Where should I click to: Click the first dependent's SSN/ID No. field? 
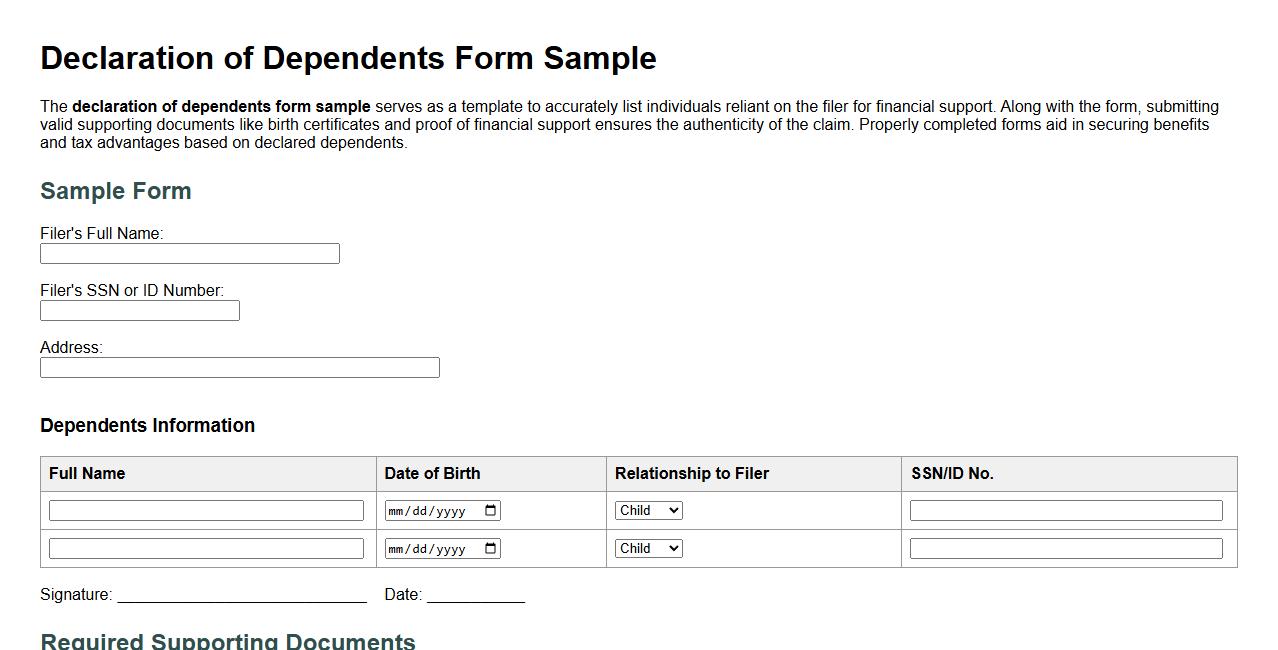click(x=1064, y=509)
